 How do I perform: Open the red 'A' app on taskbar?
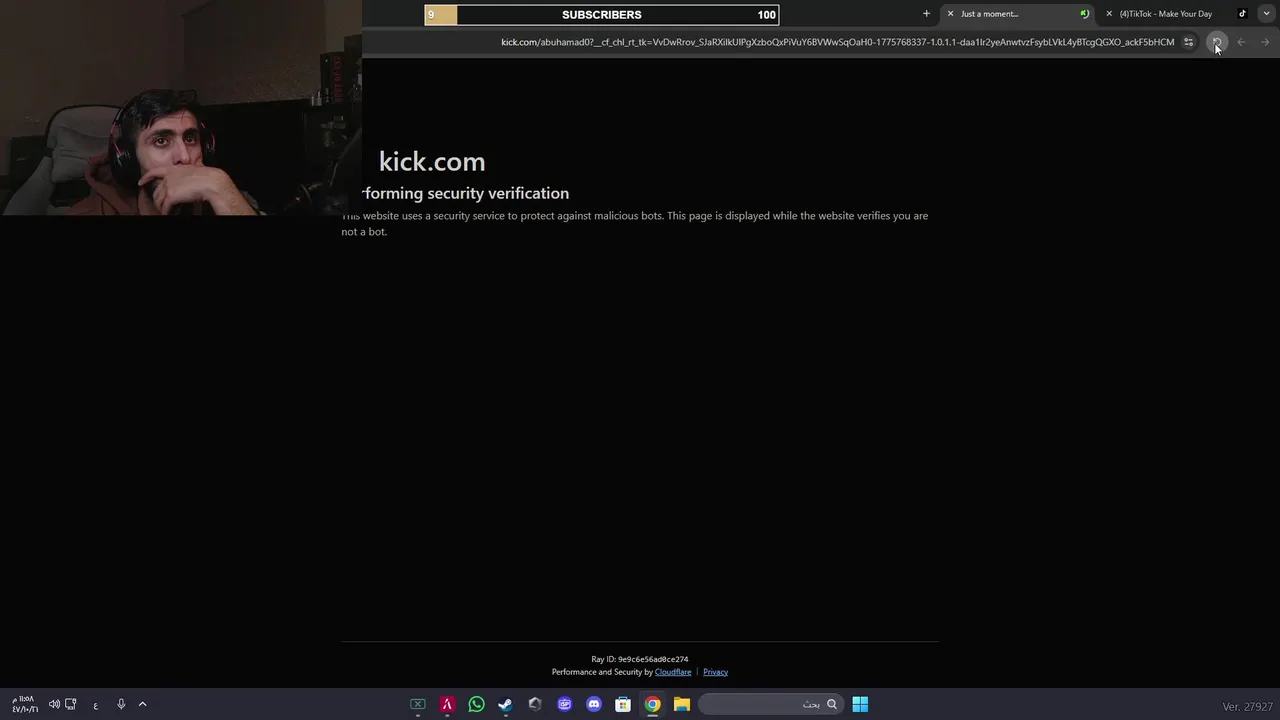[447, 704]
